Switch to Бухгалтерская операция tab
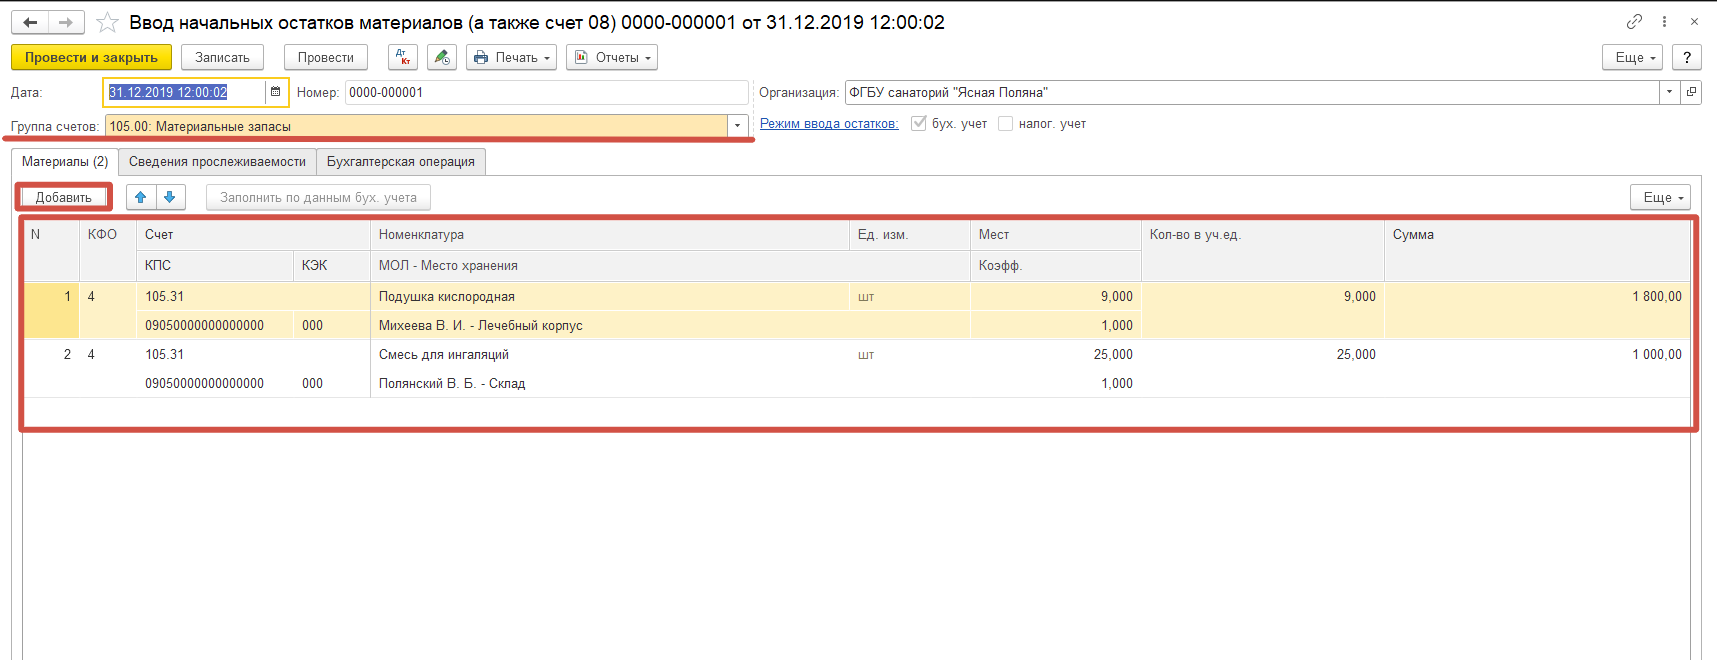 click(x=400, y=161)
